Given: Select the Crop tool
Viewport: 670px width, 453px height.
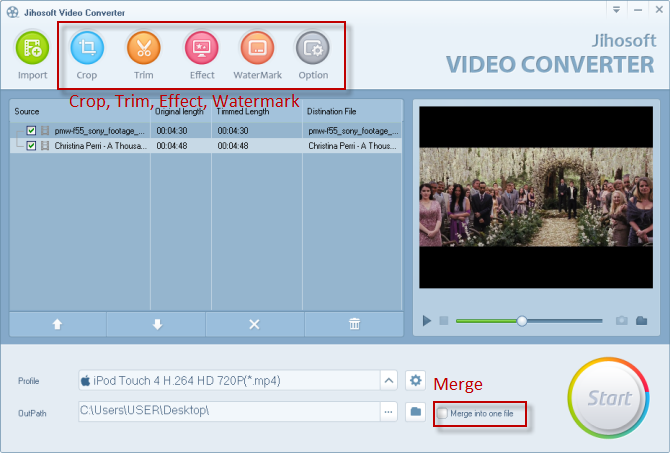Looking at the screenshot, I should [x=87, y=48].
